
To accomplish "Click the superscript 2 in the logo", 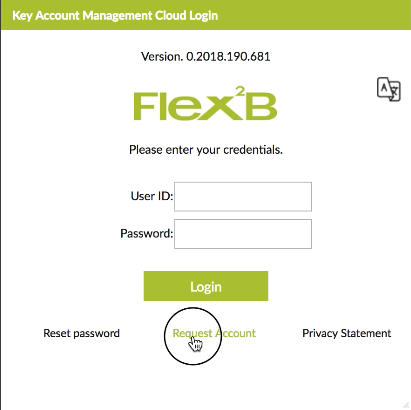I will (239, 92).
